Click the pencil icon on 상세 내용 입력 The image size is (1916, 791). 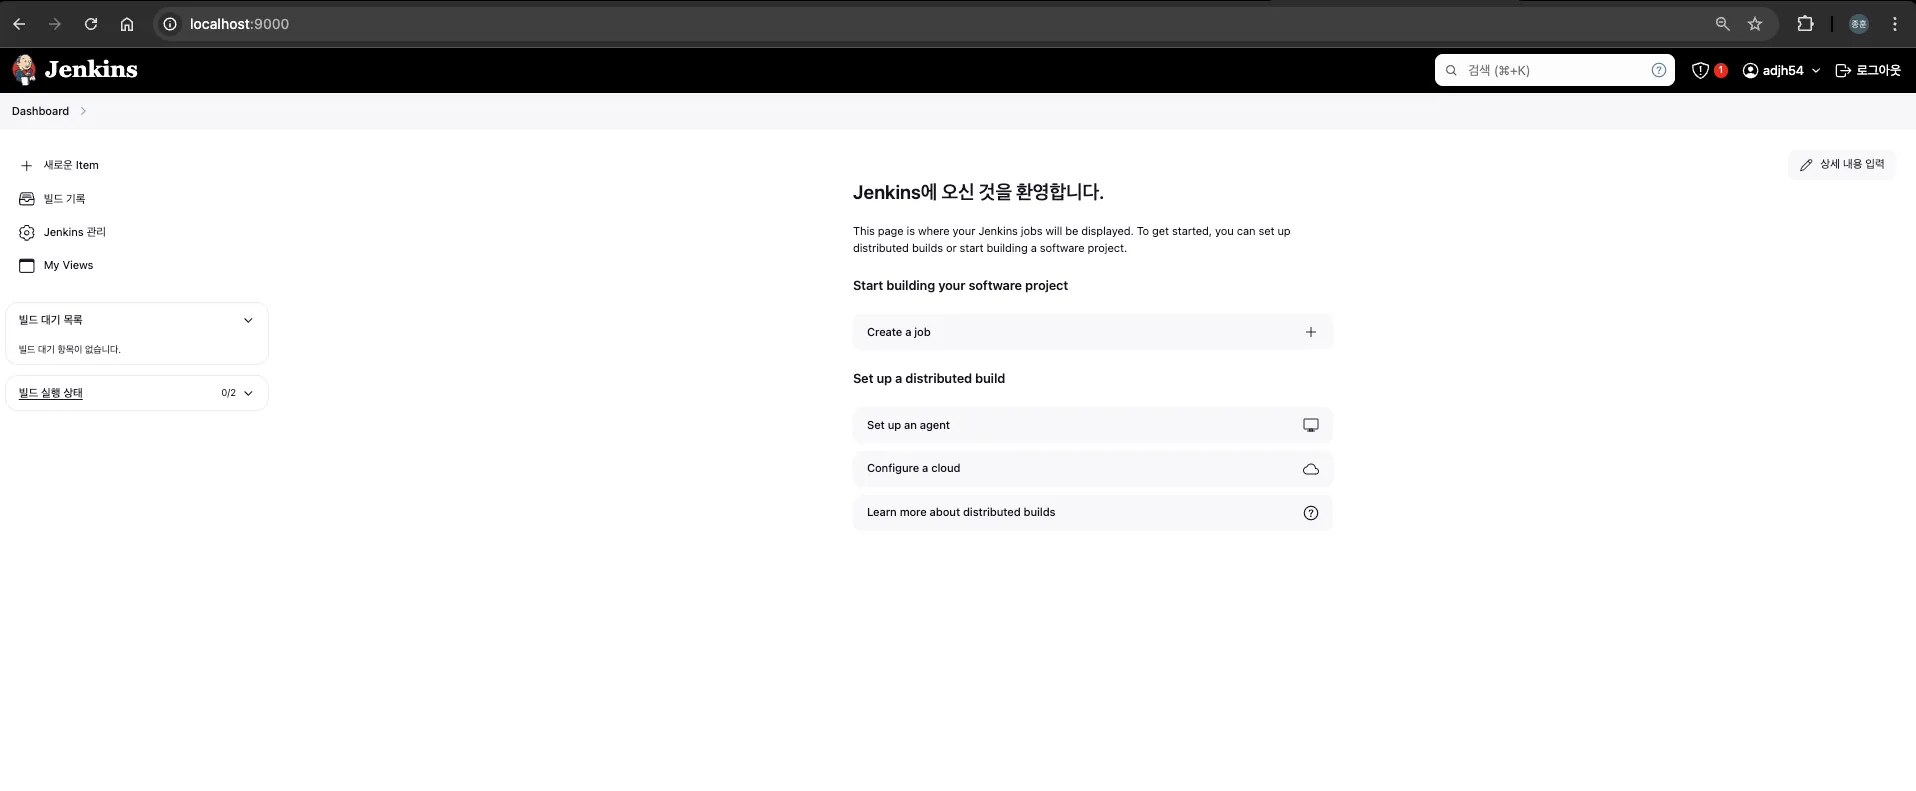[x=1806, y=165]
